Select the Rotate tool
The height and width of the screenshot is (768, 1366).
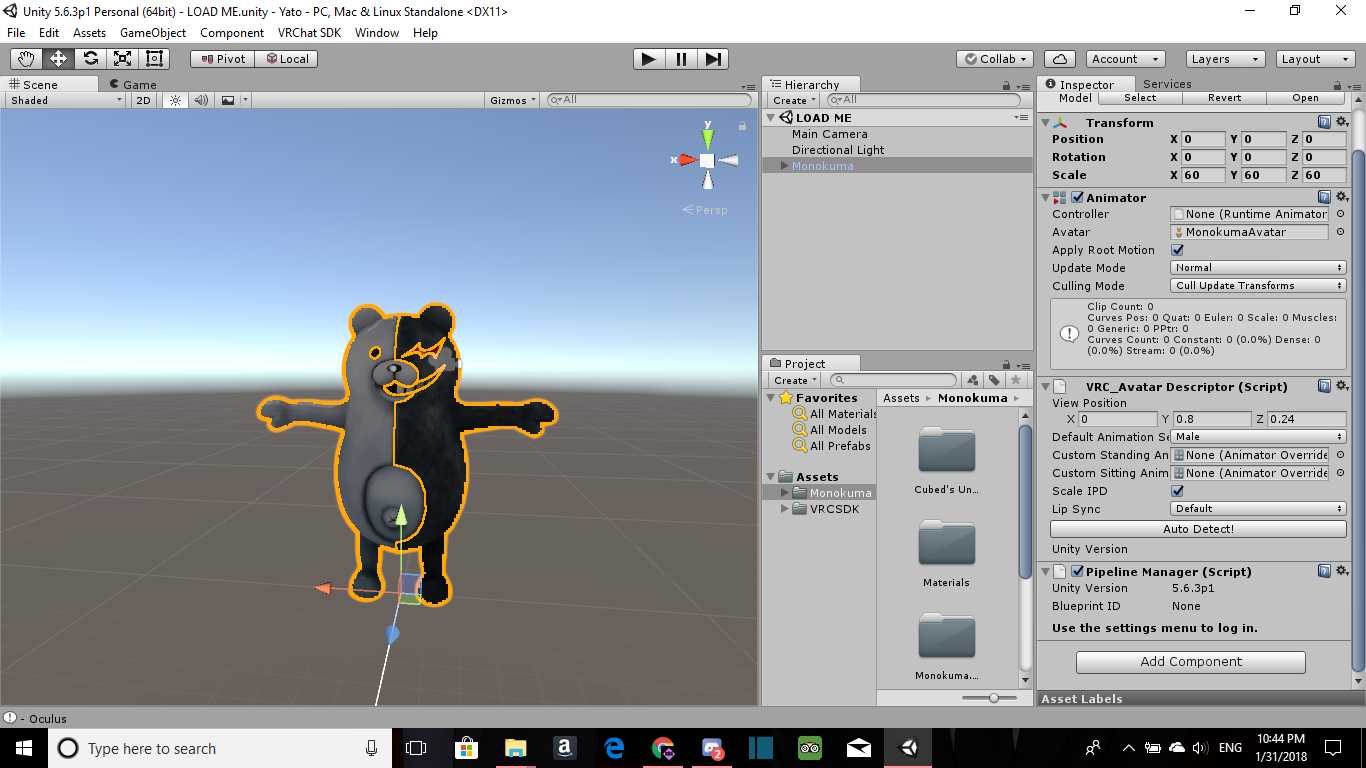click(x=90, y=59)
